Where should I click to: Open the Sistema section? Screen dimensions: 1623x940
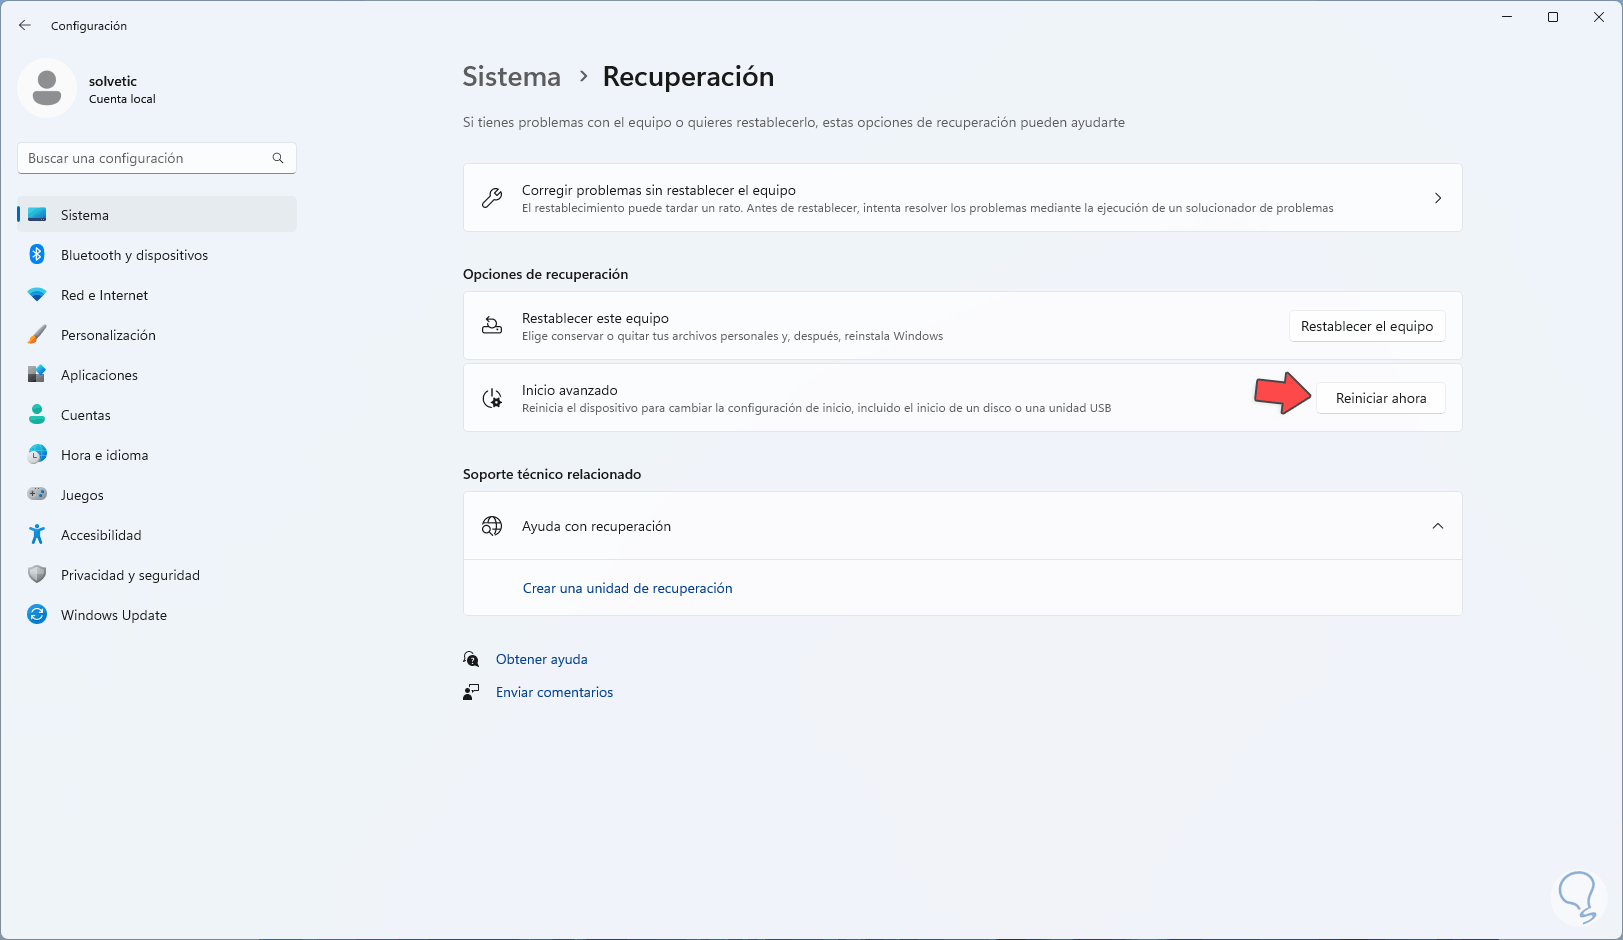click(x=157, y=215)
